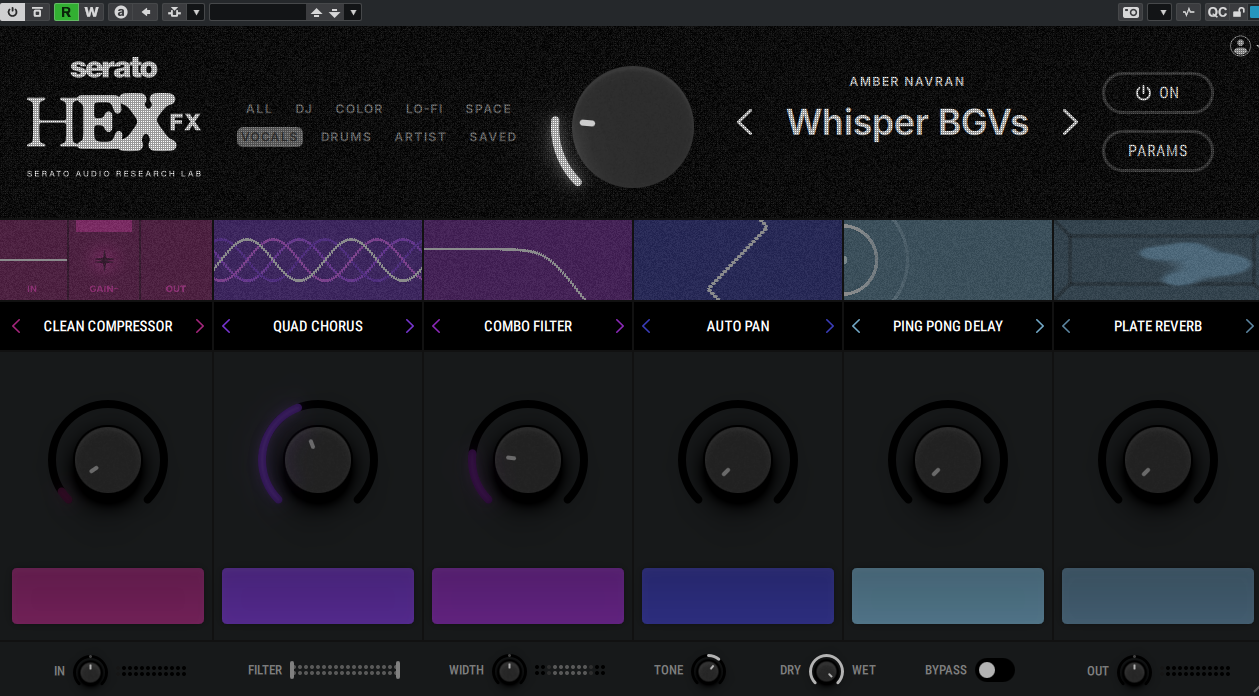Open the PING PONG DELAY effect selector
The height and width of the screenshot is (696, 1259).
point(948,326)
